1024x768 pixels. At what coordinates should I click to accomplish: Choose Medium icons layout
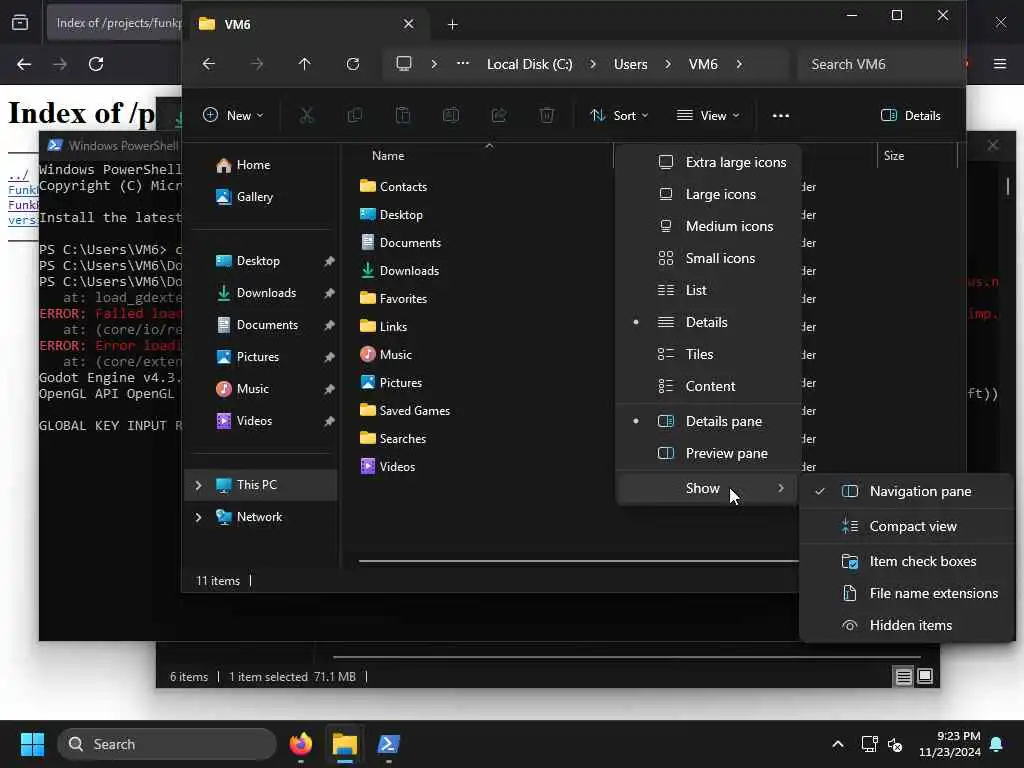click(x=709, y=226)
